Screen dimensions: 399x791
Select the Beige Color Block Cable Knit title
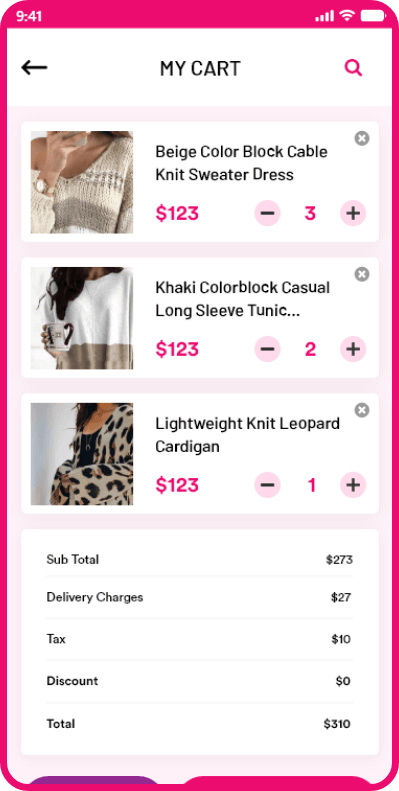pos(242,163)
